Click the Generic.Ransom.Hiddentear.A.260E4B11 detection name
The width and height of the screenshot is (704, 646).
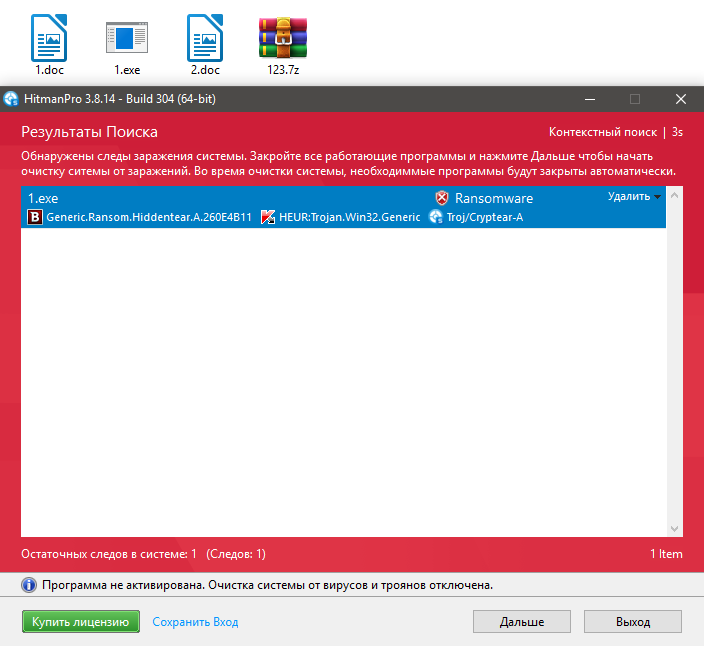click(x=149, y=217)
